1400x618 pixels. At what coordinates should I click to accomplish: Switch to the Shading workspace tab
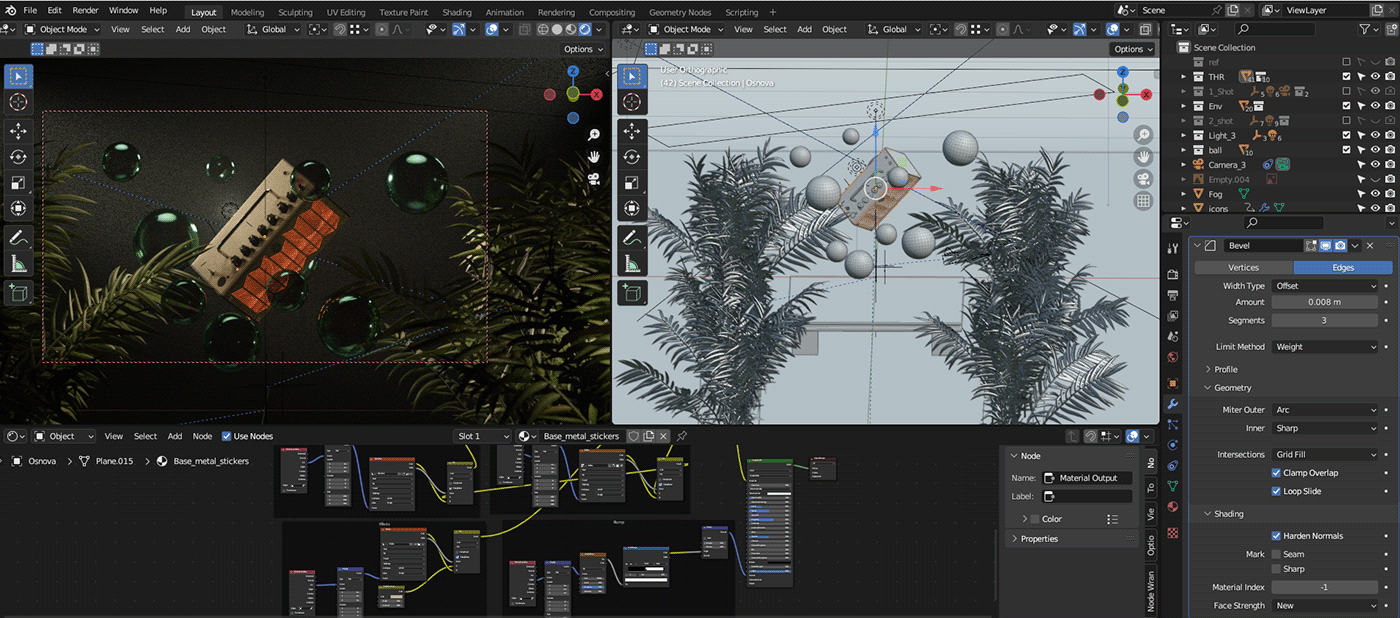[x=456, y=12]
